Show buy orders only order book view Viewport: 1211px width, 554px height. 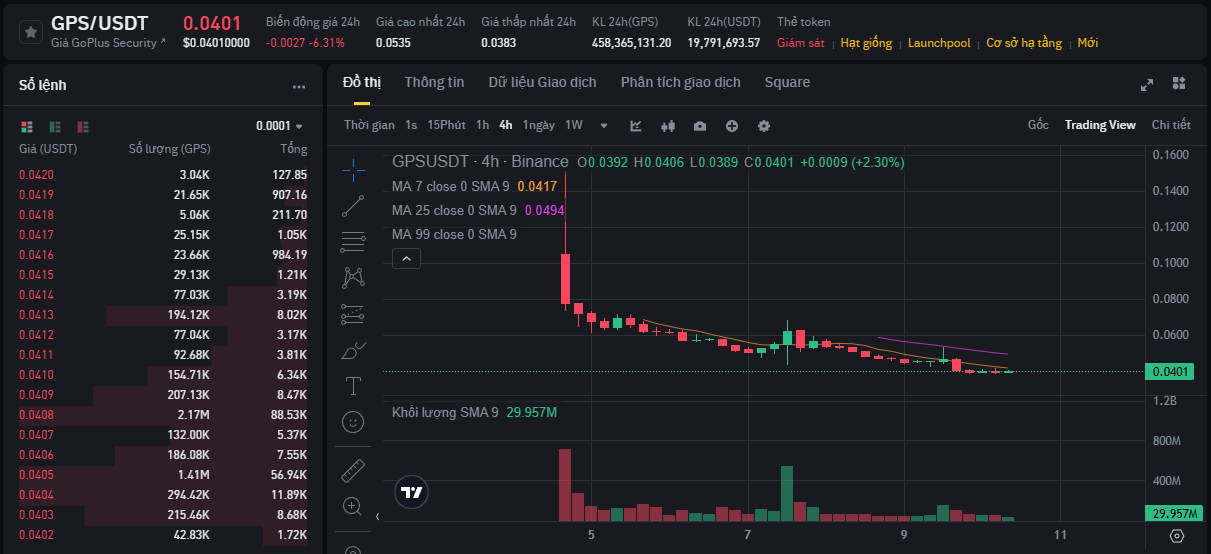(x=55, y=126)
